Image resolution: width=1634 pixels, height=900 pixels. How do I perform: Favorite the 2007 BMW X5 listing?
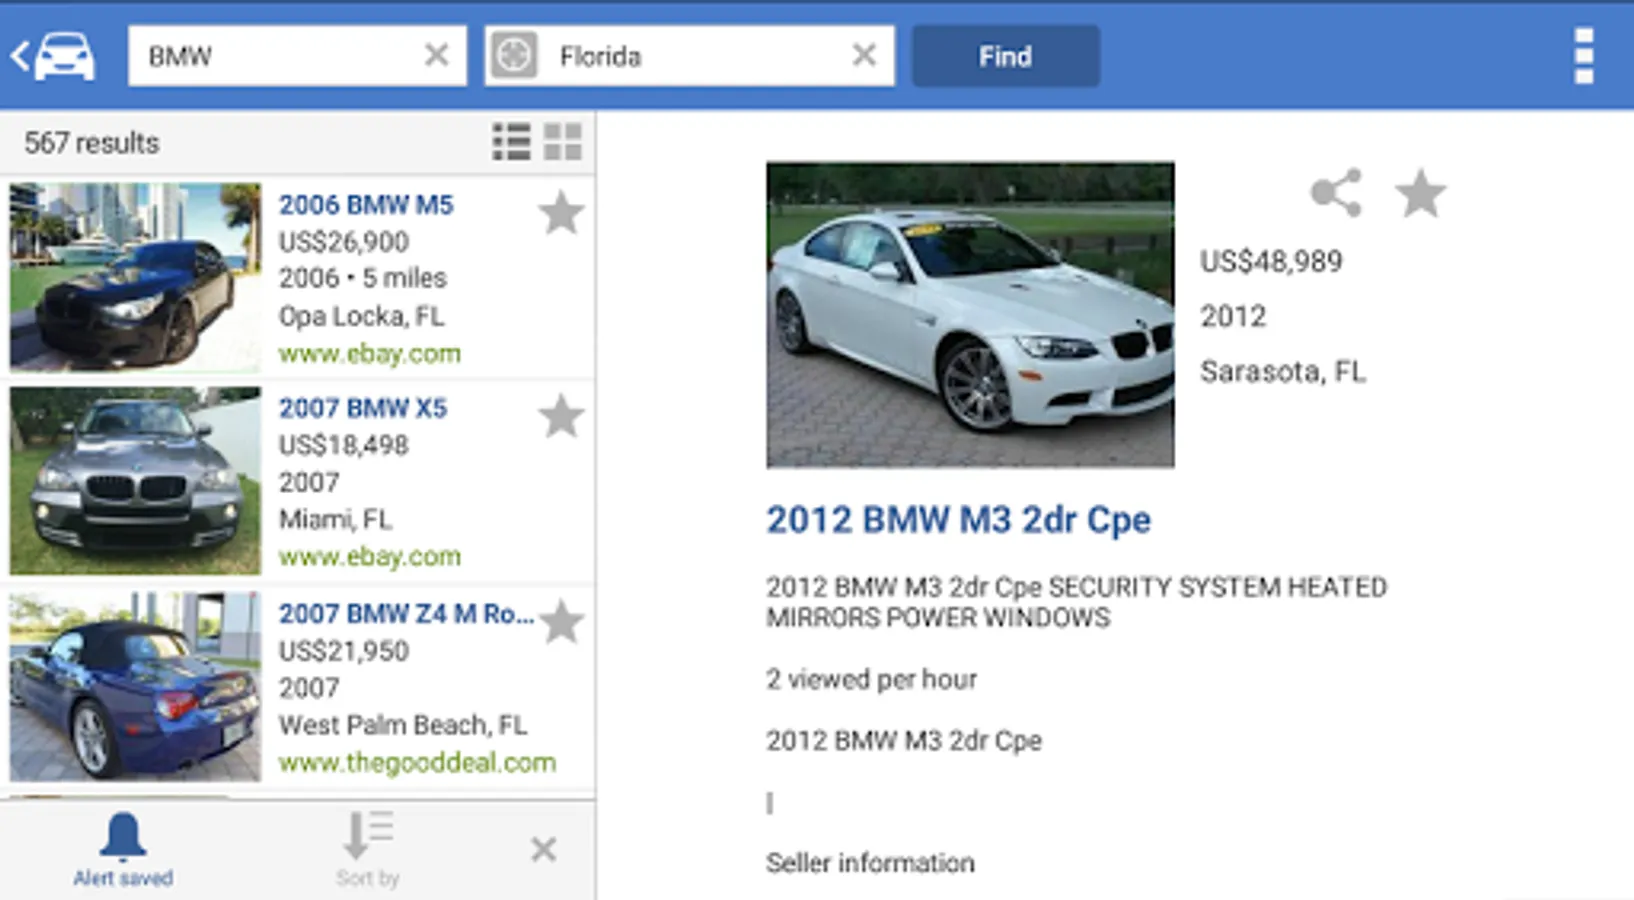[x=561, y=416]
